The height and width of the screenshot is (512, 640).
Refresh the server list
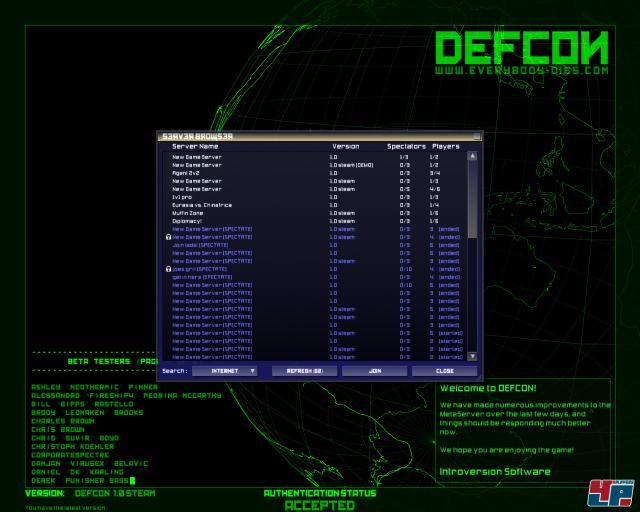[x=304, y=371]
